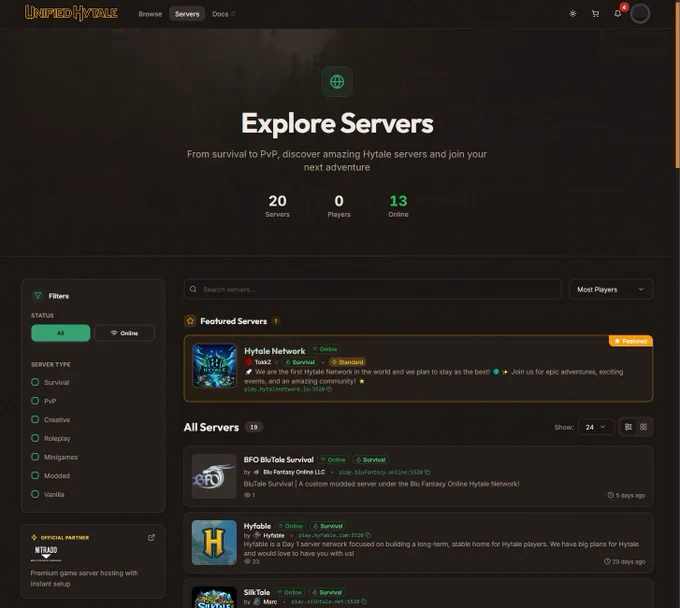Open the Hyfable server title
Screen dimensions: 680x608
tap(257, 526)
